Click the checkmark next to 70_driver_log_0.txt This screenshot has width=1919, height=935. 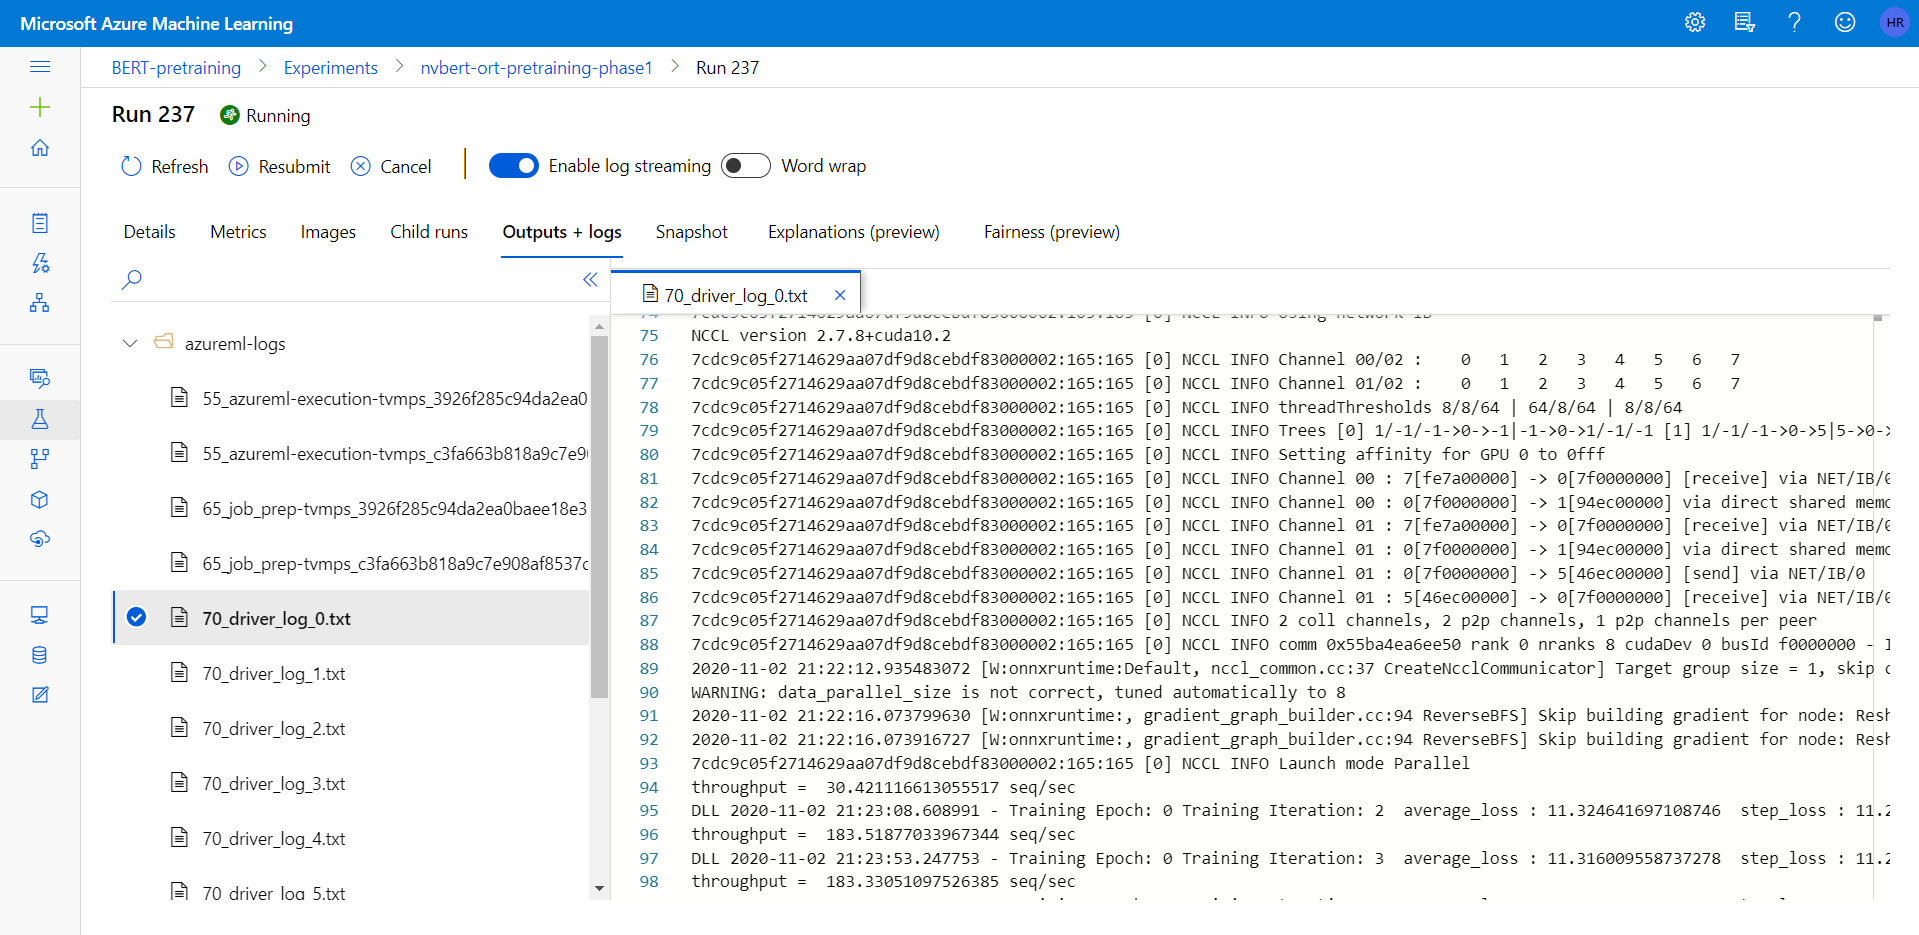pyautogui.click(x=137, y=618)
